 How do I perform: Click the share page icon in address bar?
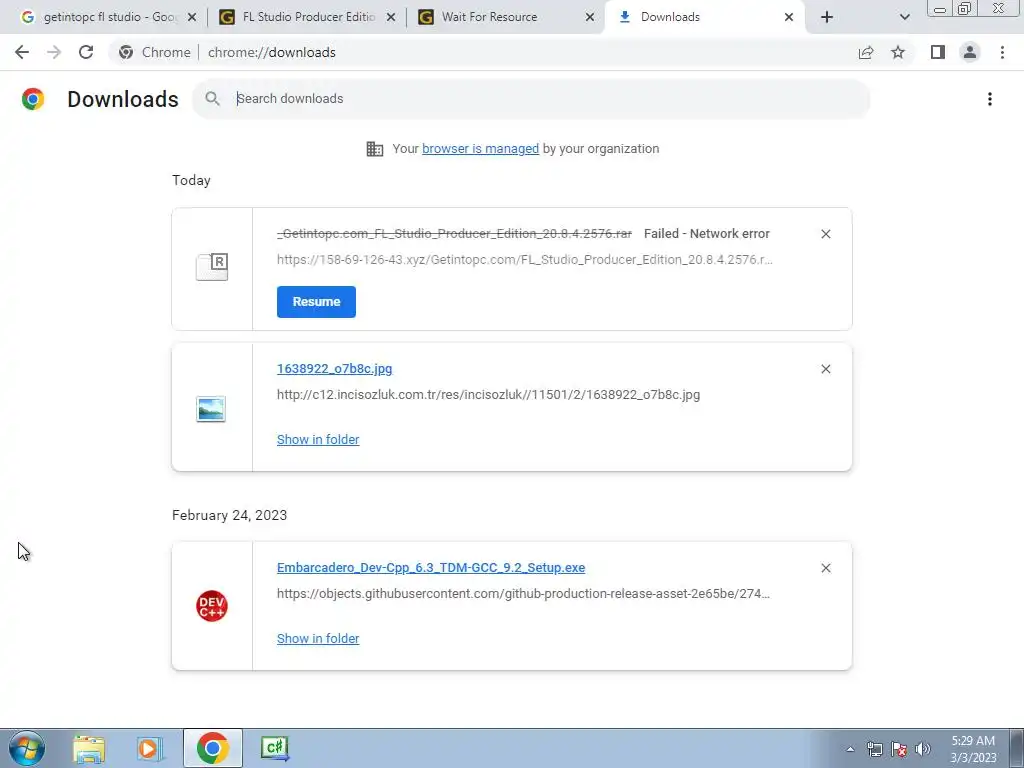pyautogui.click(x=866, y=52)
